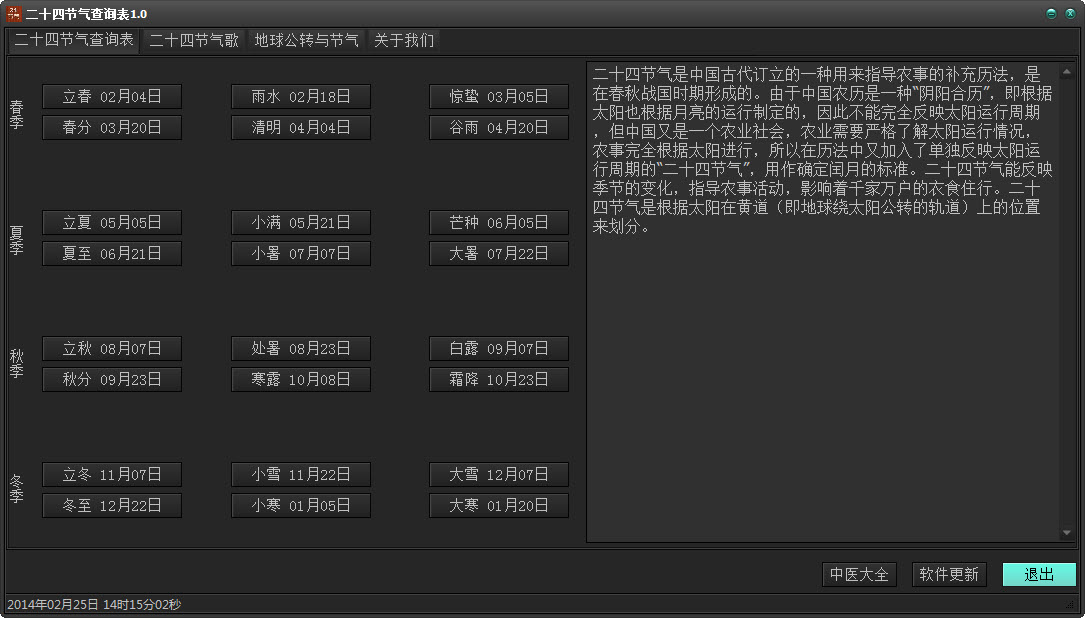Viewport: 1085px width, 618px height.
Task: Select 夏至 06月21日 button
Action: click(x=112, y=253)
